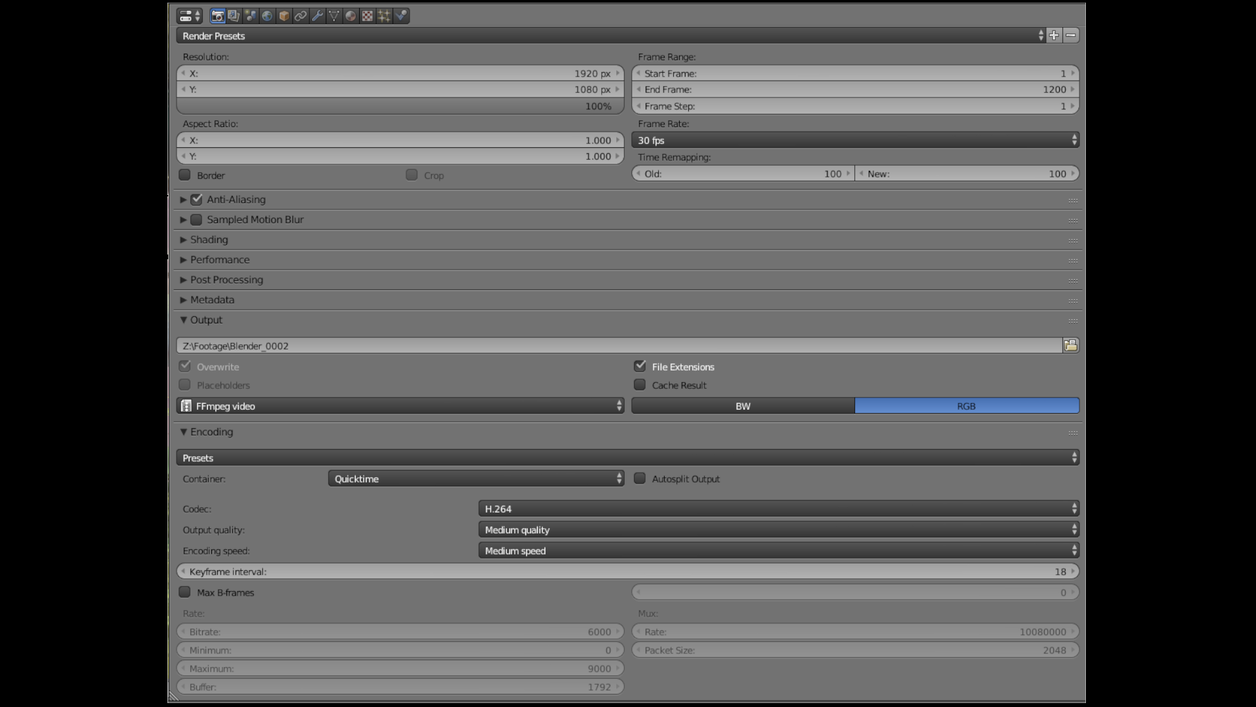Enable the Cache Result checkbox
The height and width of the screenshot is (707, 1256).
pos(640,385)
